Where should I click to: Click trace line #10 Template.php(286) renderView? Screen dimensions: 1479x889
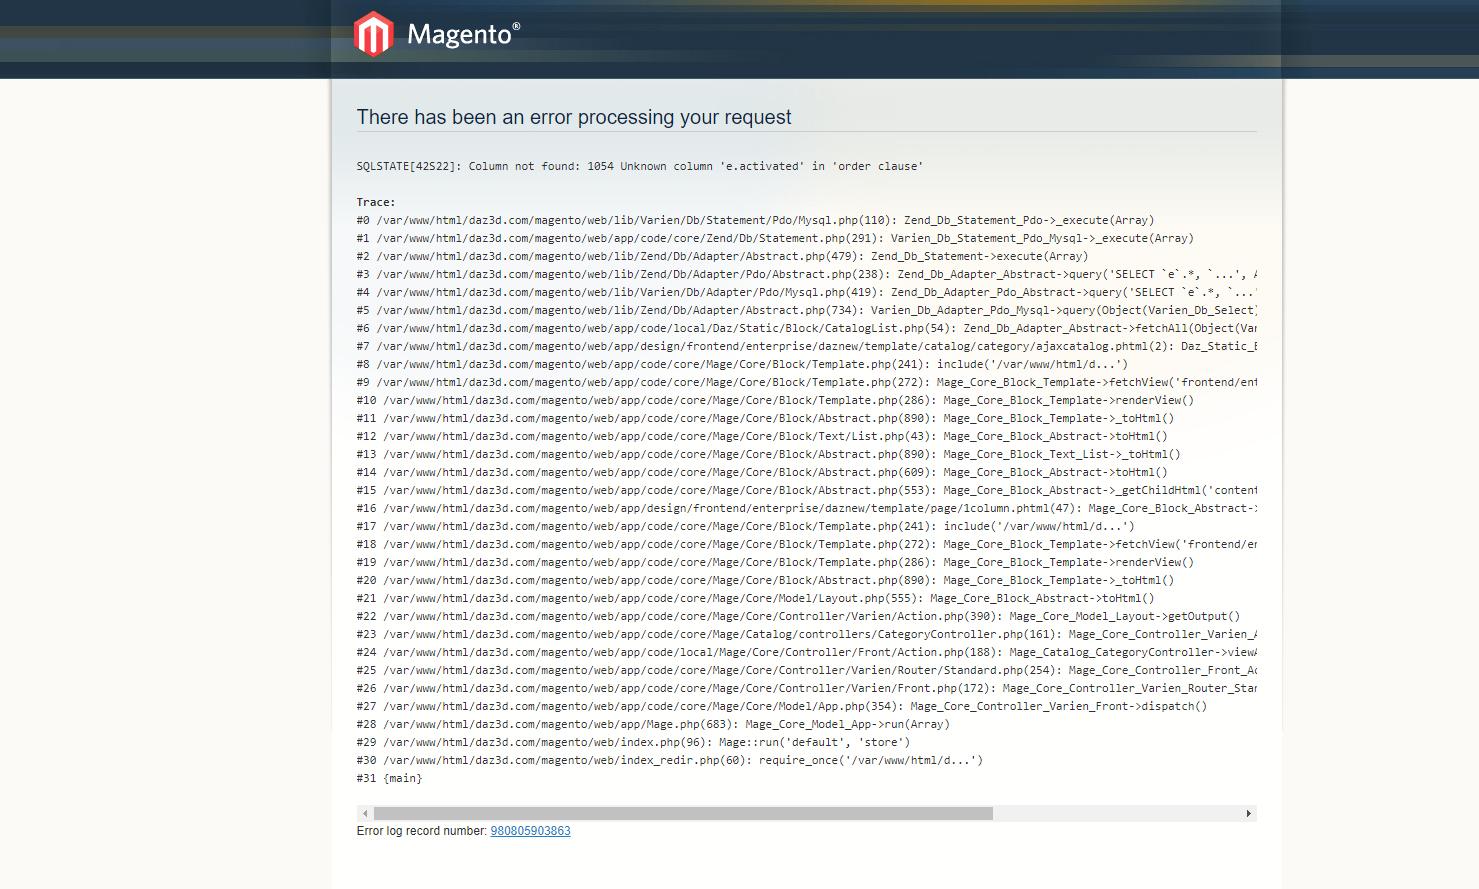pos(775,400)
